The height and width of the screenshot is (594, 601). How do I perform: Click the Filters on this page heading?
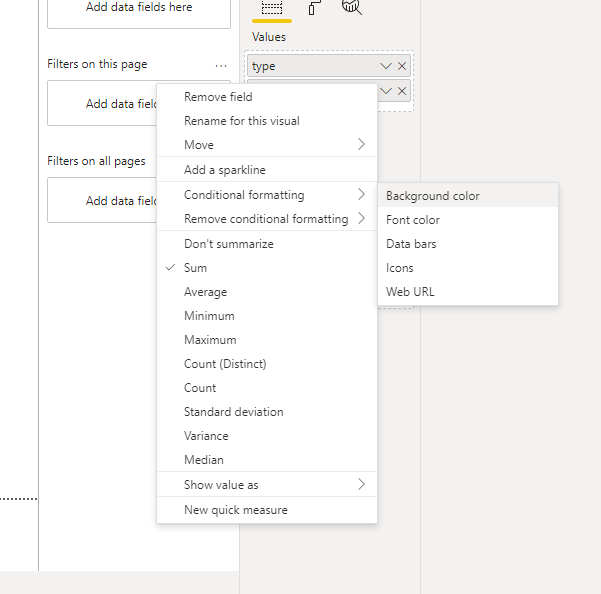click(97, 64)
